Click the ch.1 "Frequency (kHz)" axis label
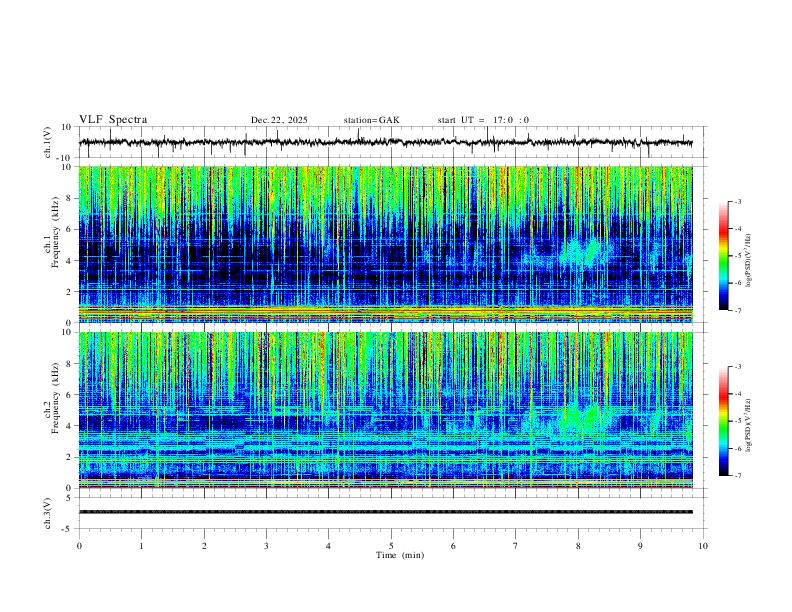 click(x=55, y=233)
